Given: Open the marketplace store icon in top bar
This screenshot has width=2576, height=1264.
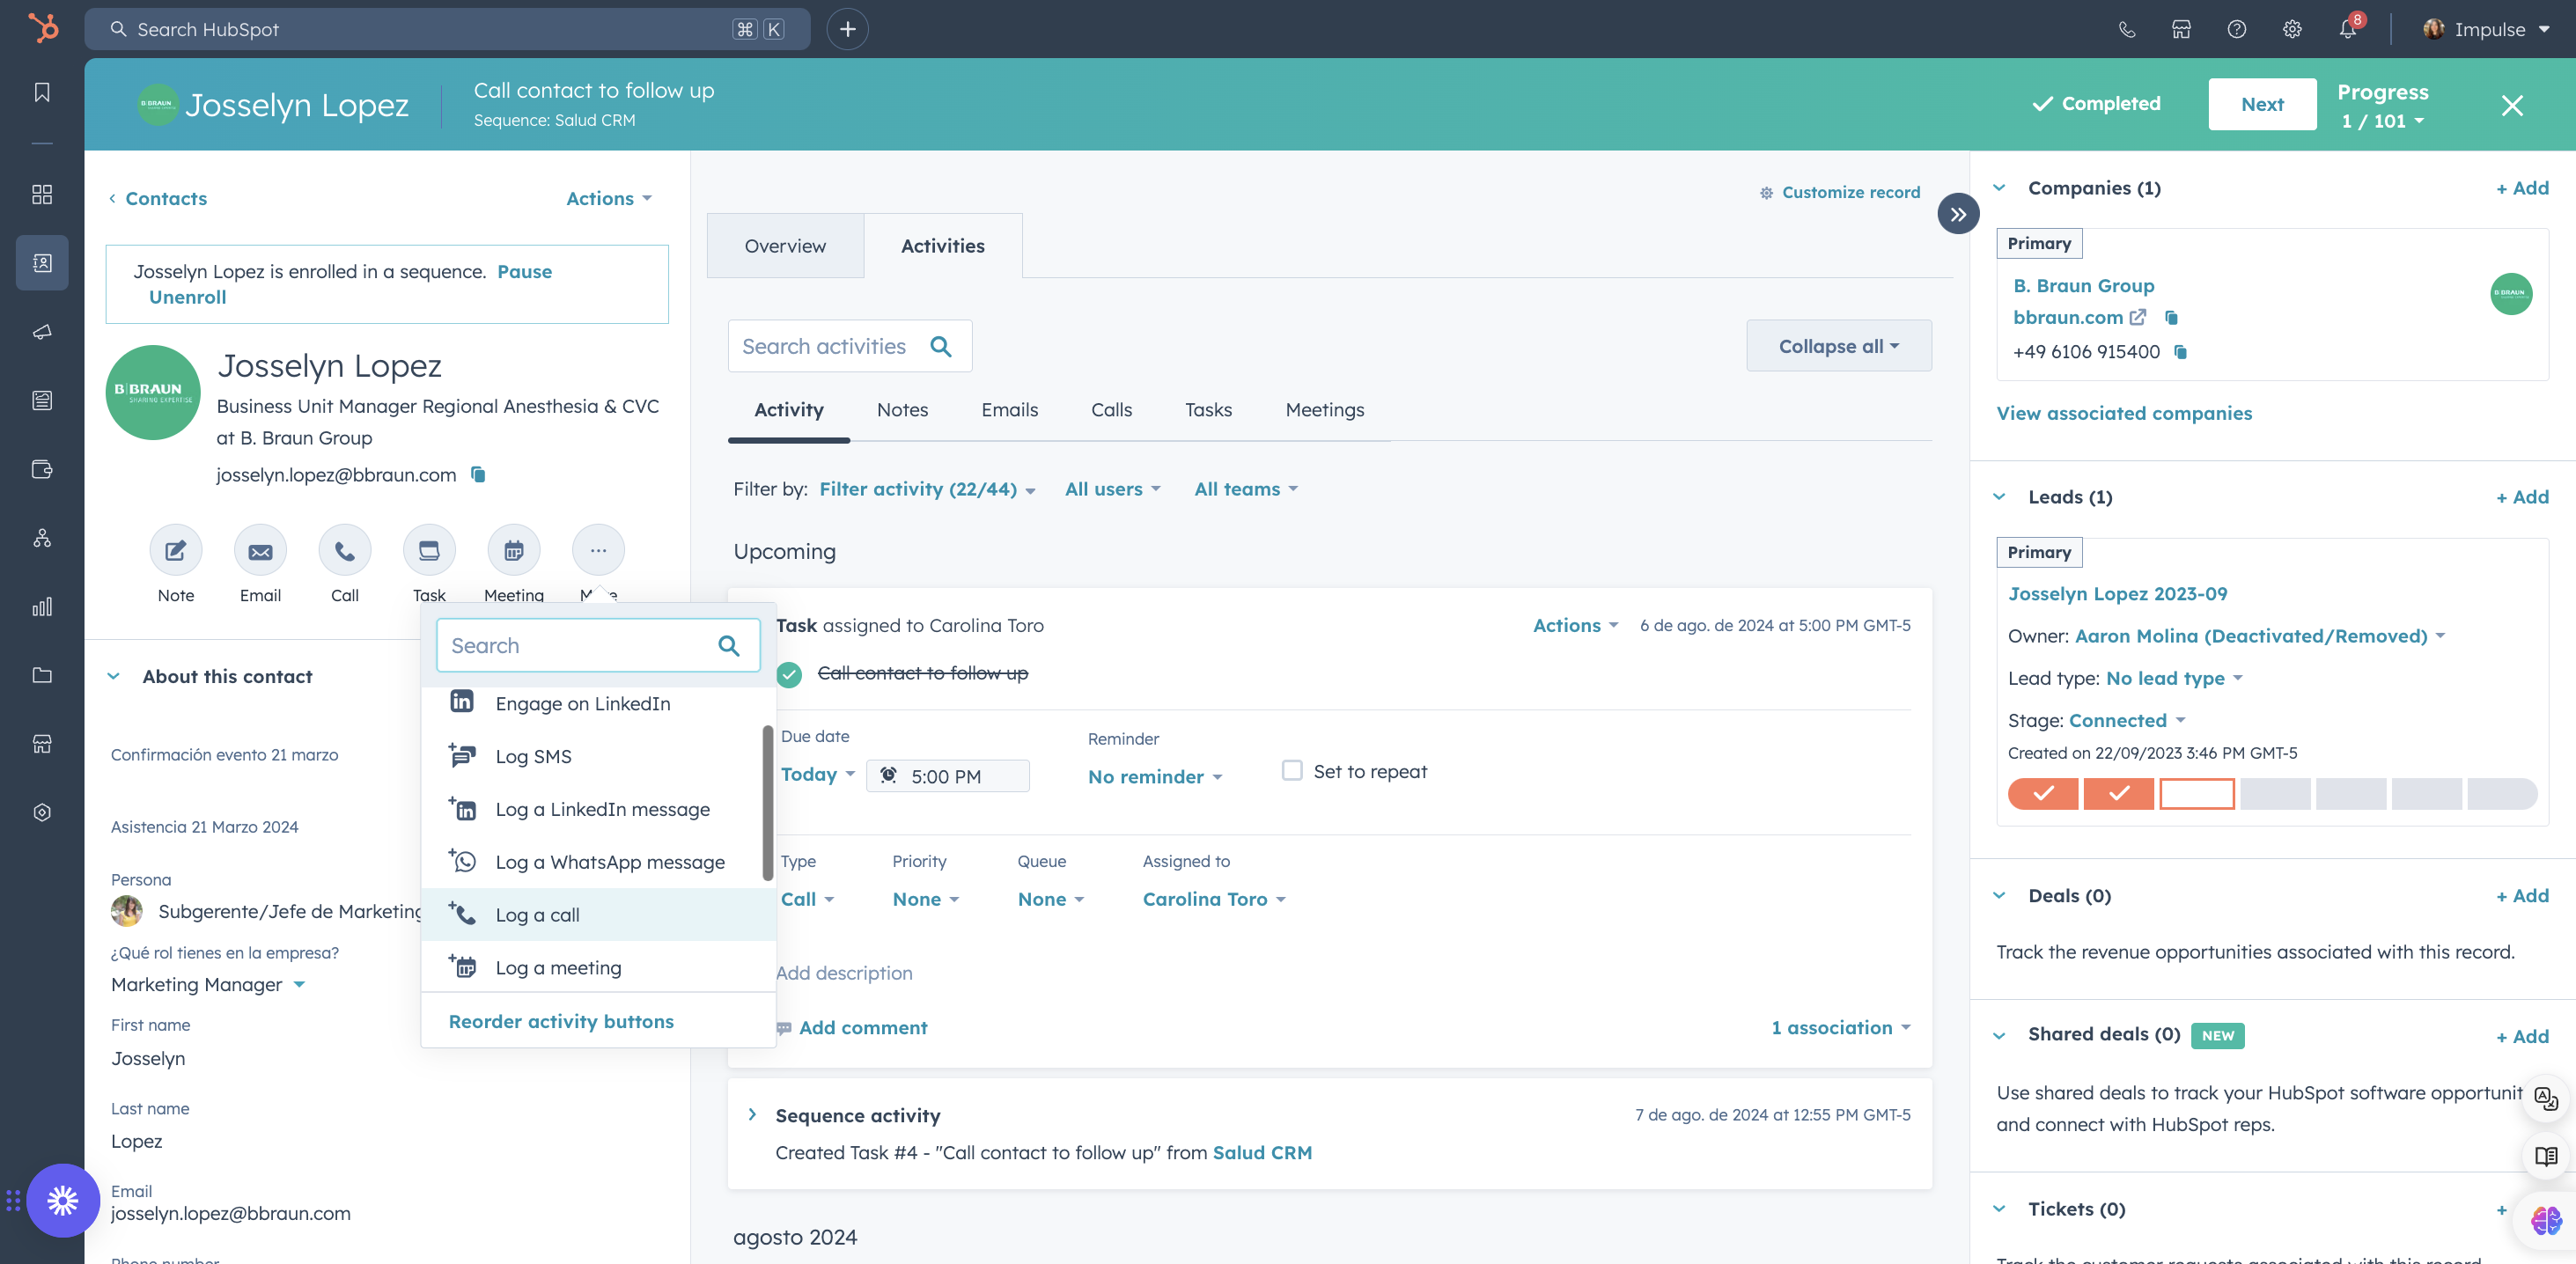Looking at the screenshot, I should click(2182, 29).
